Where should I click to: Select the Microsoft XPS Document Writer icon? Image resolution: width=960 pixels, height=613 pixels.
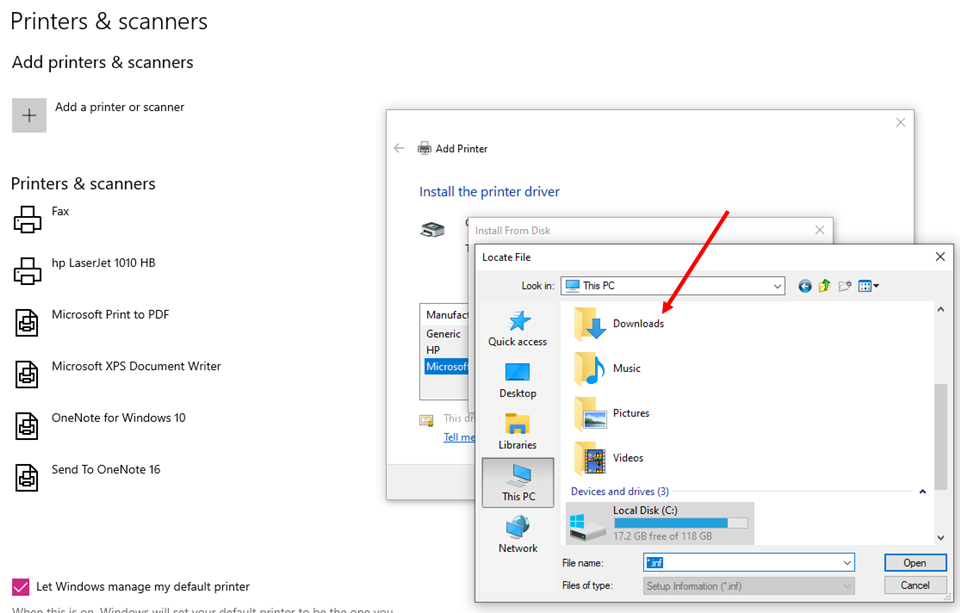[x=27, y=374]
